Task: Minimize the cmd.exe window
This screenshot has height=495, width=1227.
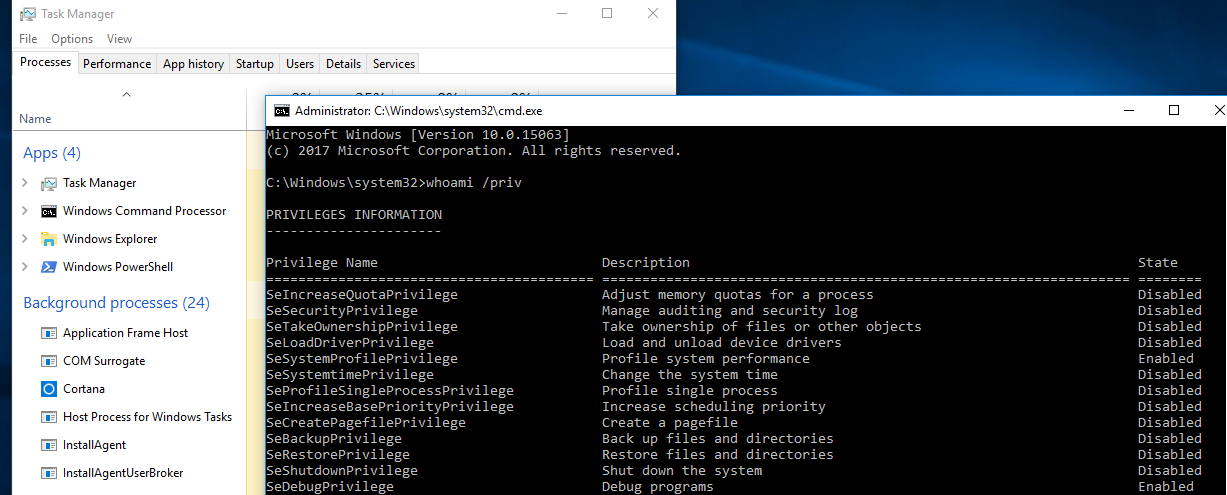Action: [1128, 111]
